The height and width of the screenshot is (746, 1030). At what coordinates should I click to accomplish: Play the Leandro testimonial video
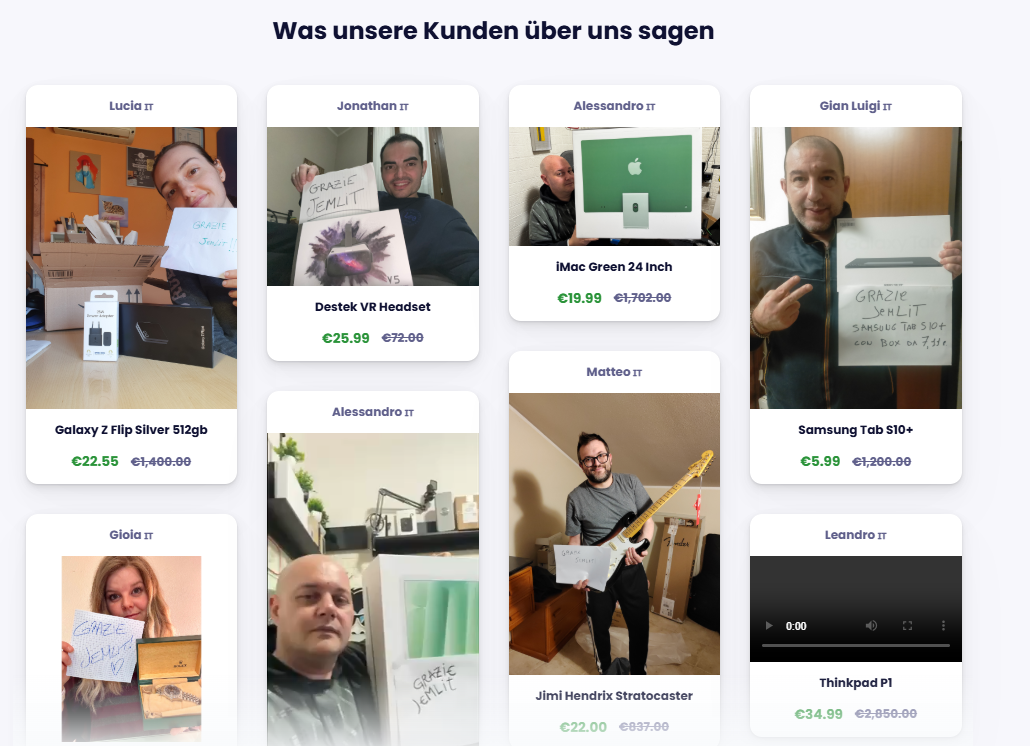(769, 626)
